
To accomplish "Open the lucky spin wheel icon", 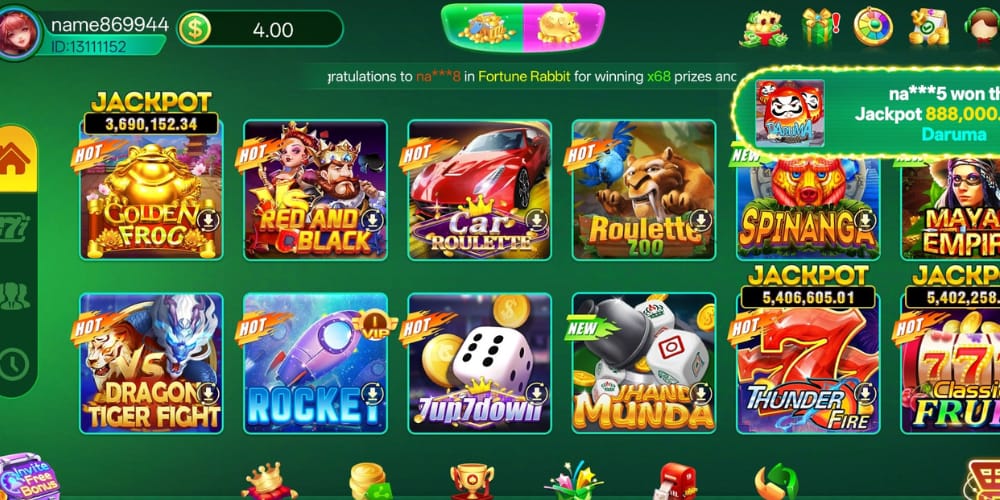I will click(873, 26).
